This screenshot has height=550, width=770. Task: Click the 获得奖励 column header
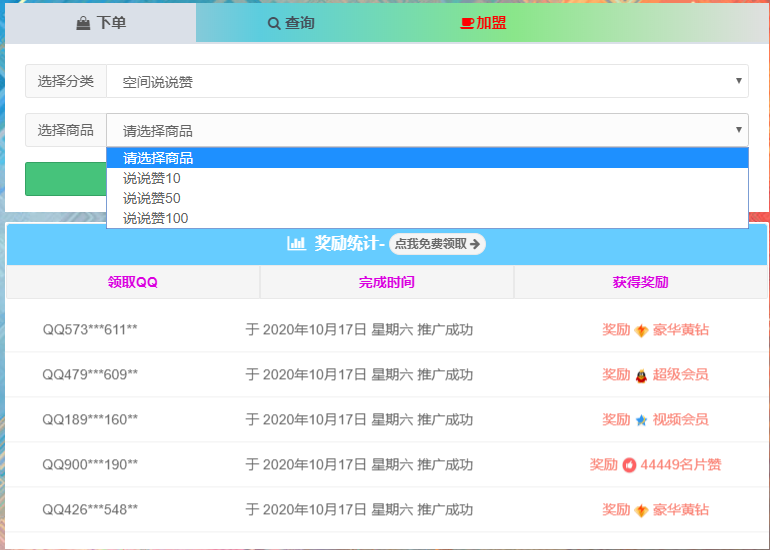[x=640, y=282]
